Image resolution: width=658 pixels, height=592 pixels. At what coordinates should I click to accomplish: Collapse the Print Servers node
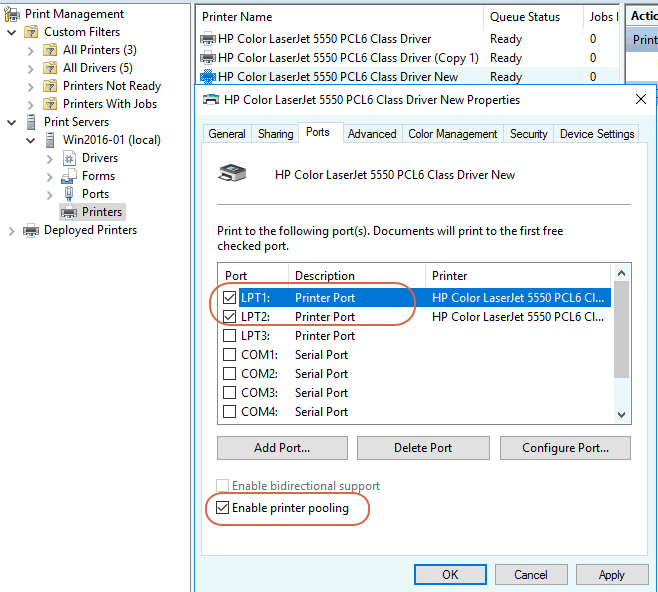12,123
